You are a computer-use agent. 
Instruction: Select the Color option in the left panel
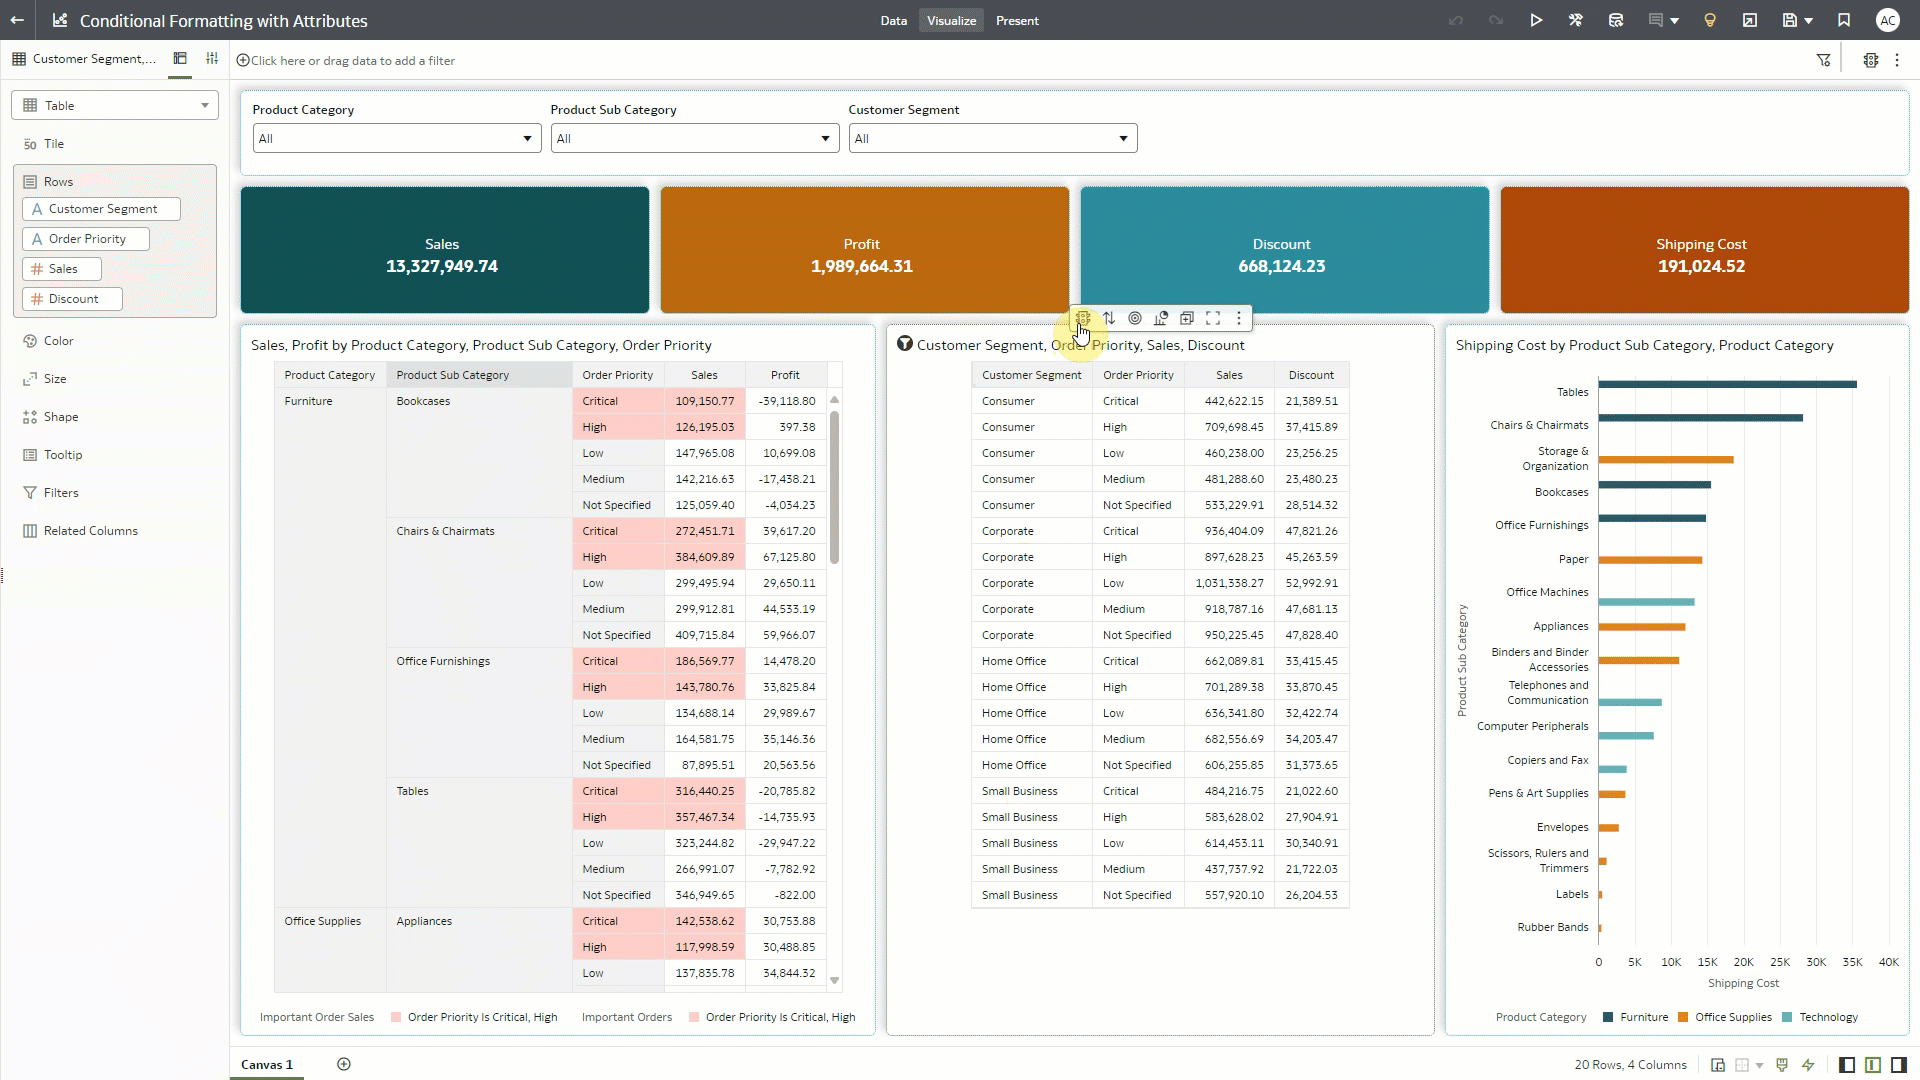pos(58,340)
